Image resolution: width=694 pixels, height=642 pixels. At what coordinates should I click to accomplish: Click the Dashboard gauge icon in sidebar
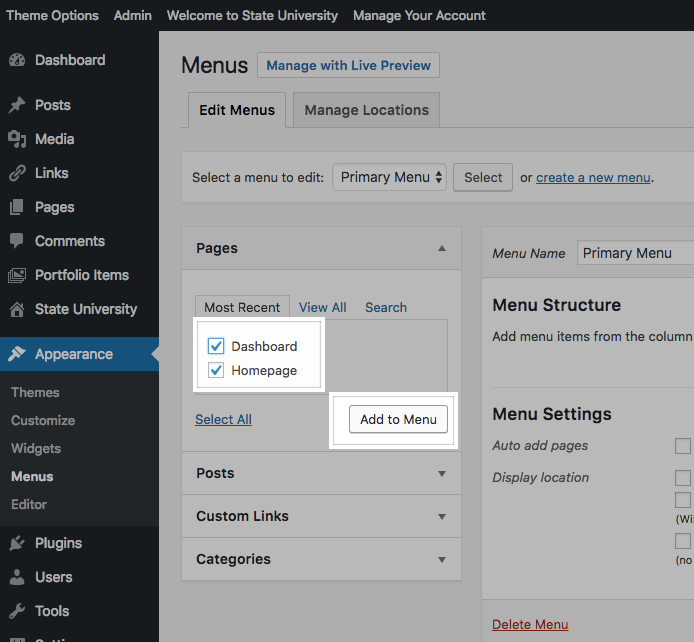tap(17, 60)
